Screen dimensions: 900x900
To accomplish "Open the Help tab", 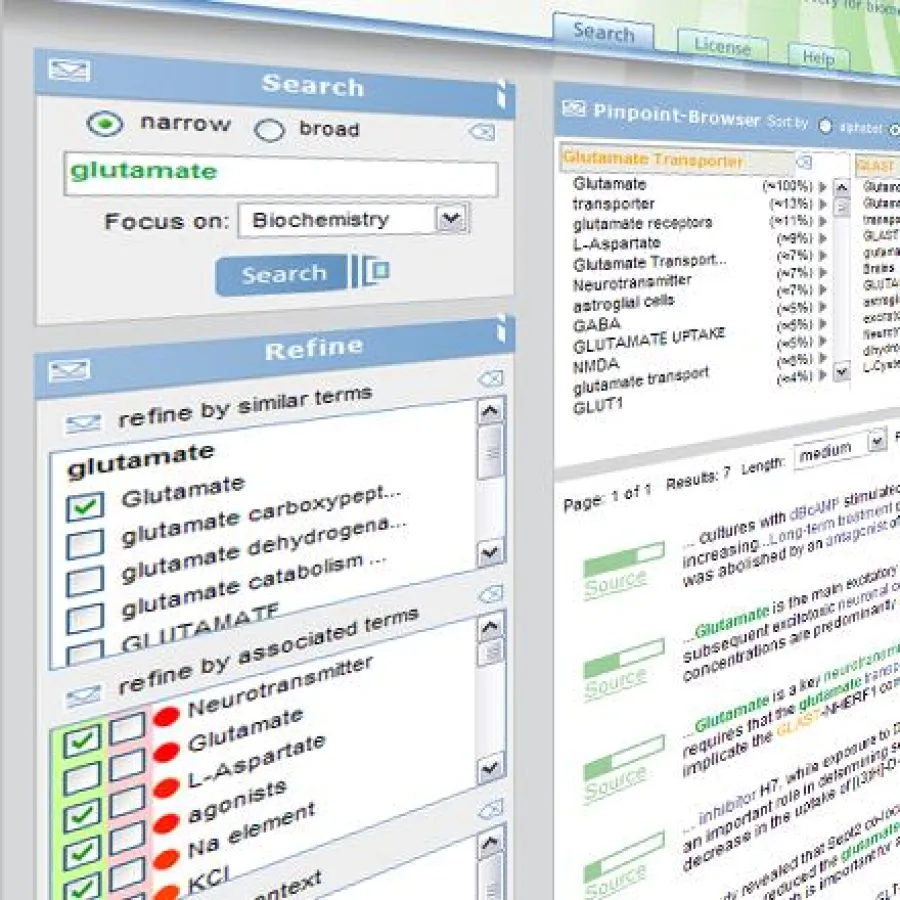I will (x=818, y=57).
